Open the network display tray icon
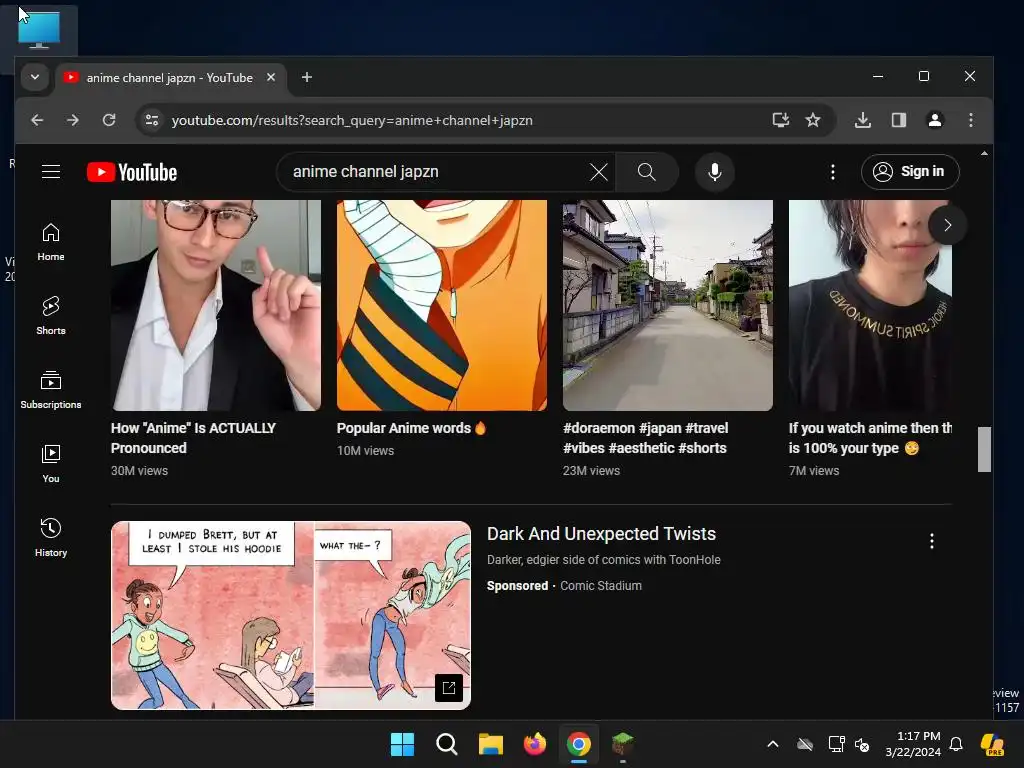The height and width of the screenshot is (768, 1024). [836, 744]
